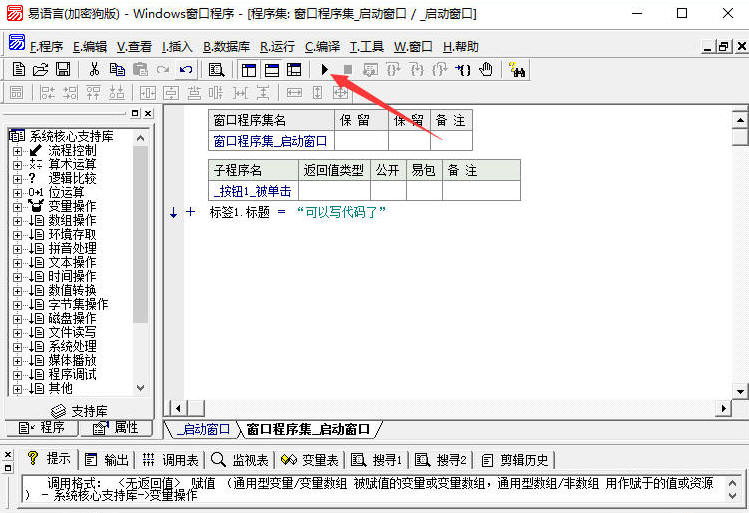Click the Cut scissors icon
The image size is (749, 513).
[94, 69]
